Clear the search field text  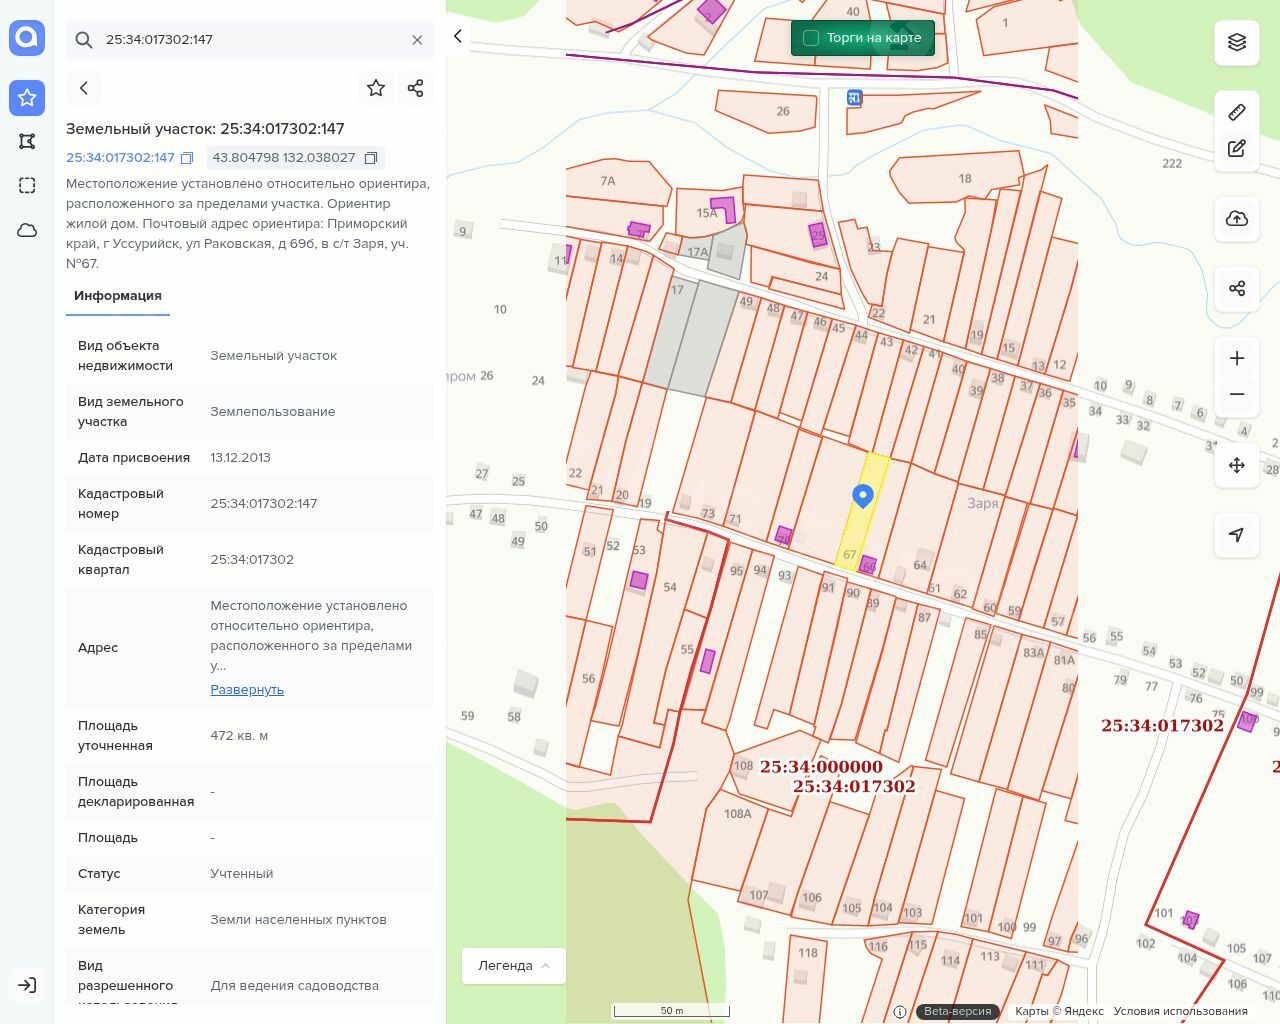pyautogui.click(x=417, y=40)
